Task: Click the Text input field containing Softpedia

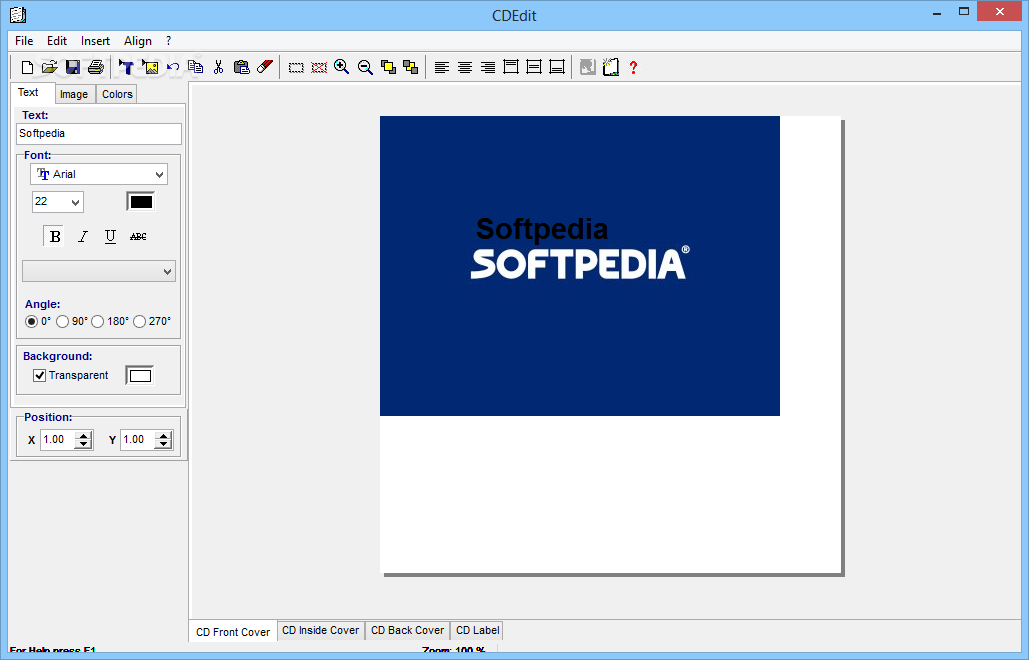Action: point(99,134)
